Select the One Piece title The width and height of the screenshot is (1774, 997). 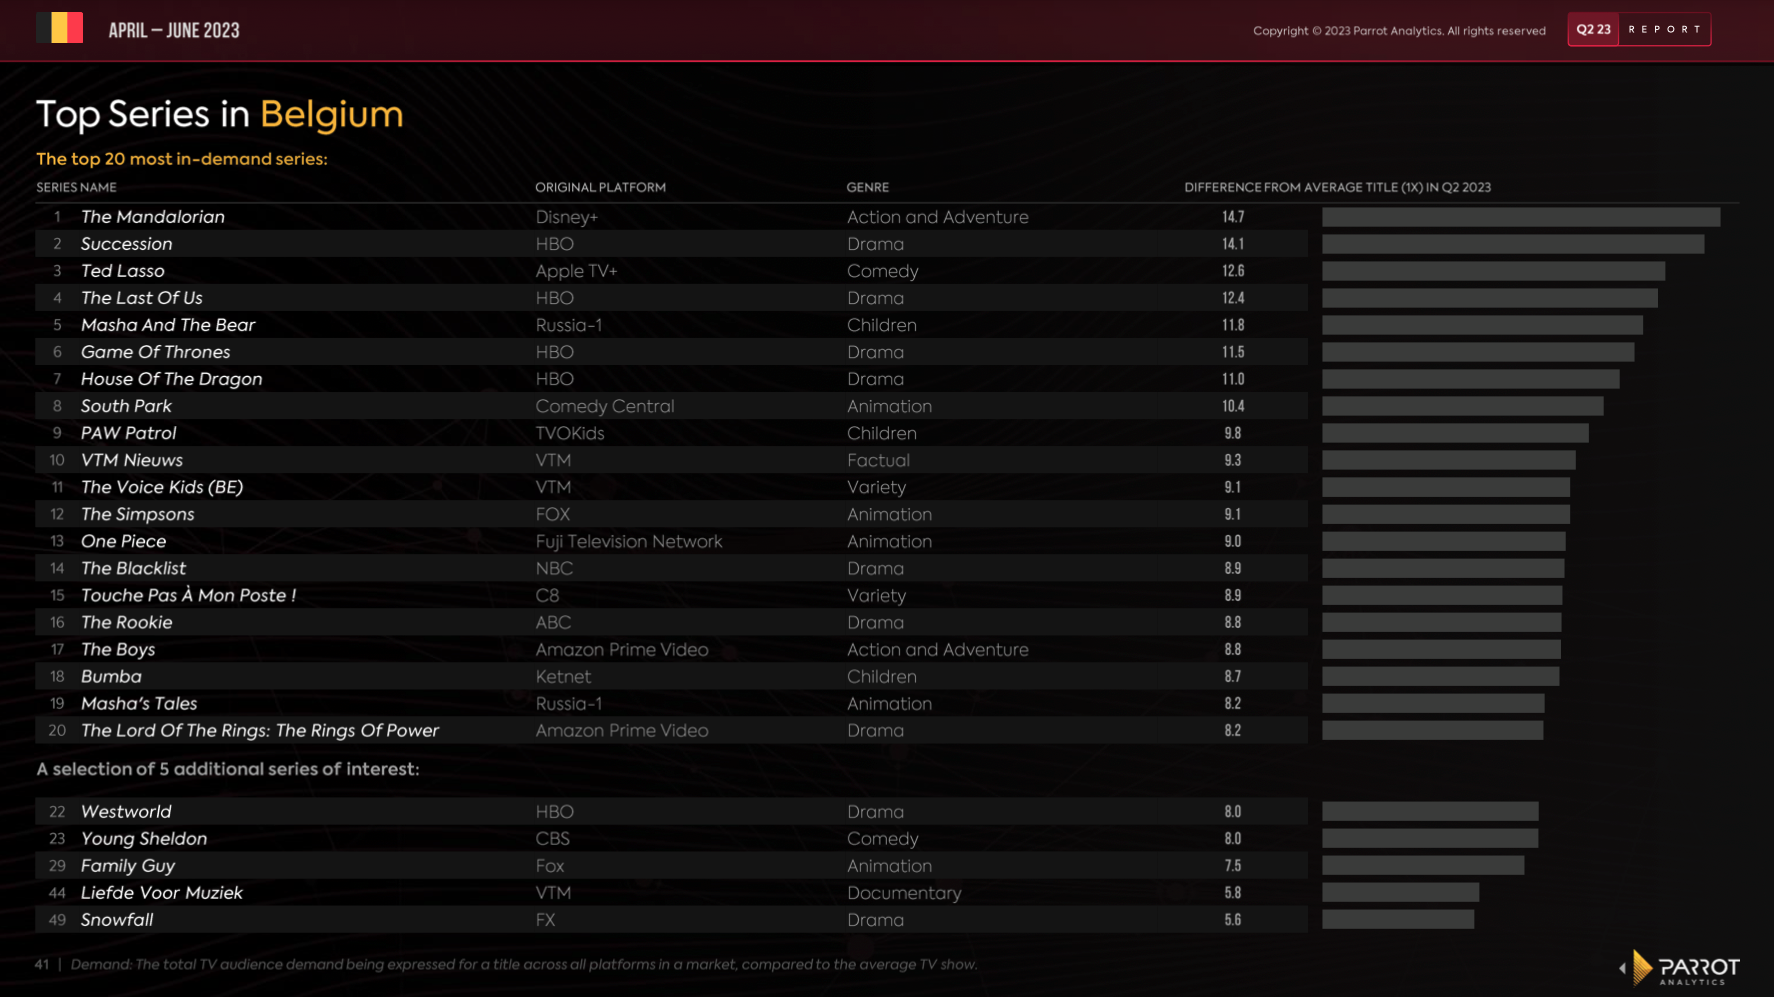click(x=123, y=541)
